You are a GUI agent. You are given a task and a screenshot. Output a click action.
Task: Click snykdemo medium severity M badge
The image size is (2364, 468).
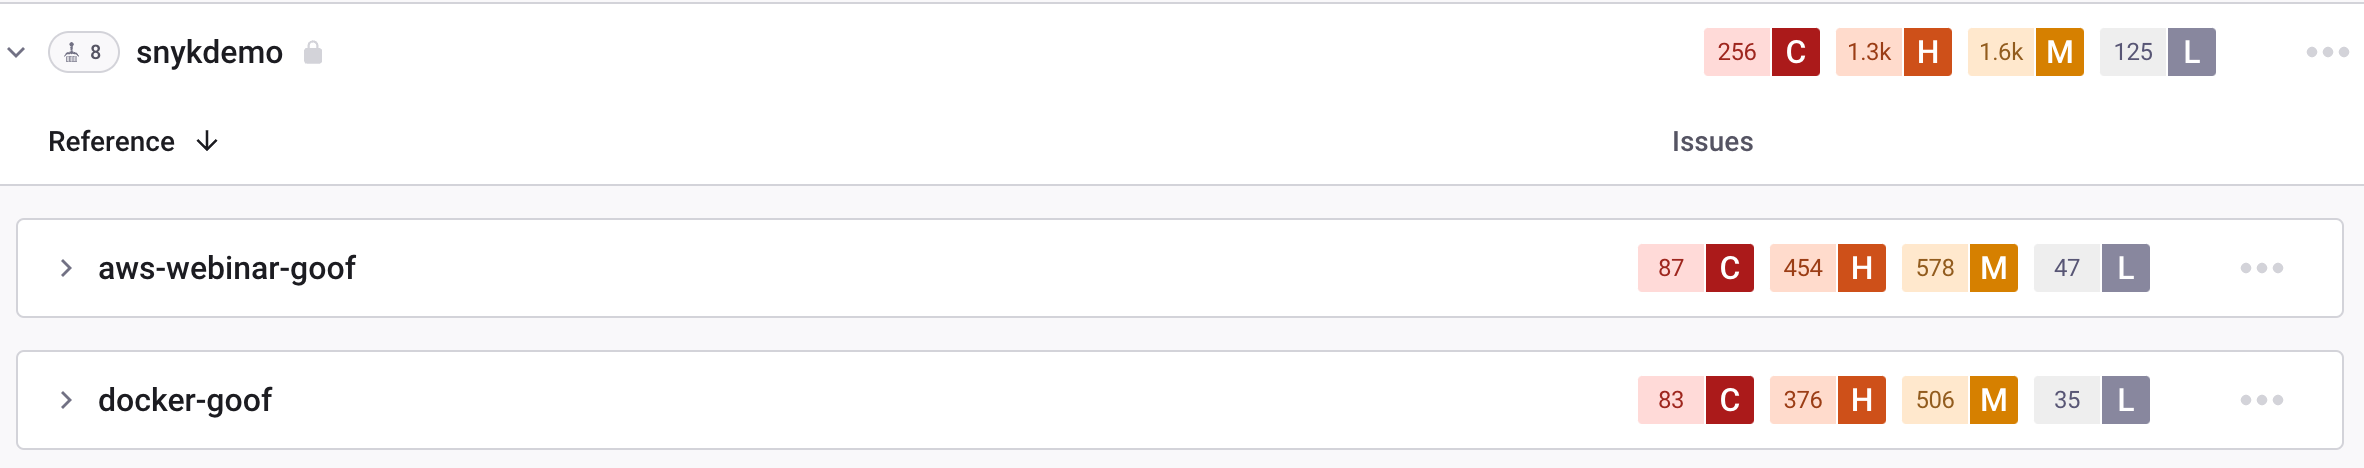tap(2059, 52)
